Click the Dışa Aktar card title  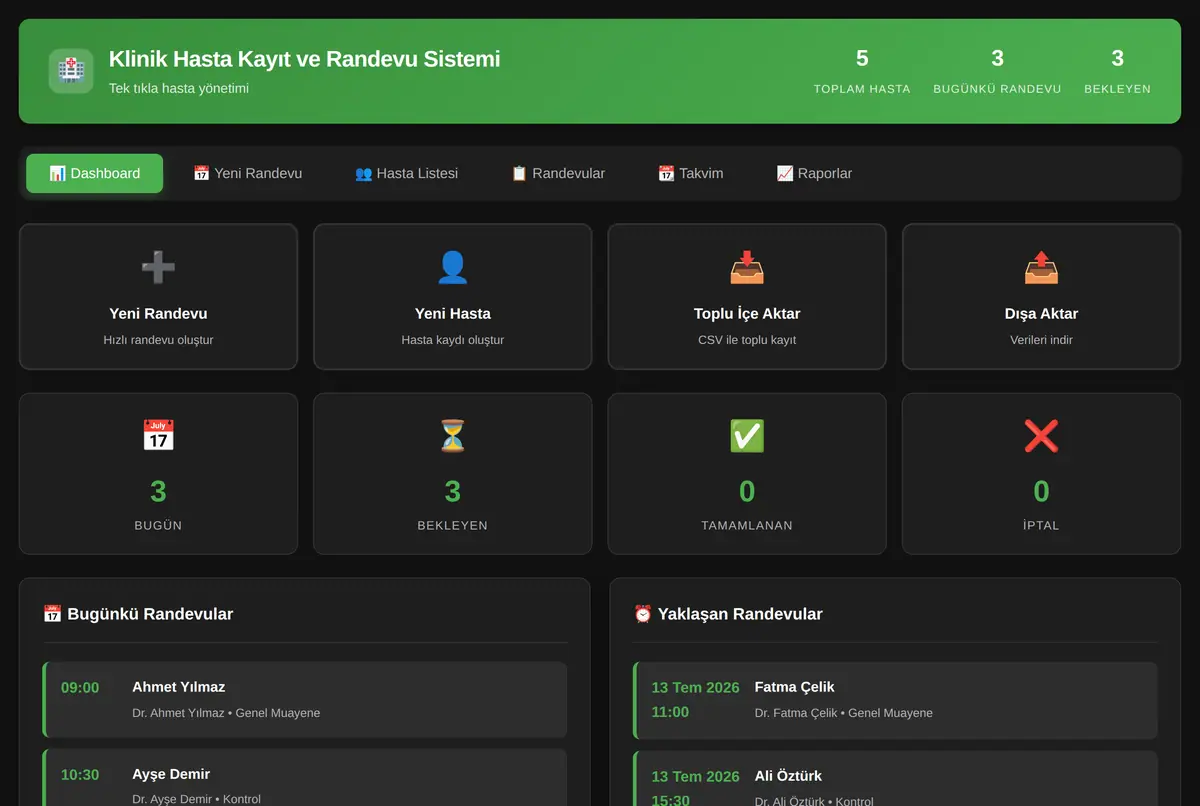pyautogui.click(x=1041, y=314)
